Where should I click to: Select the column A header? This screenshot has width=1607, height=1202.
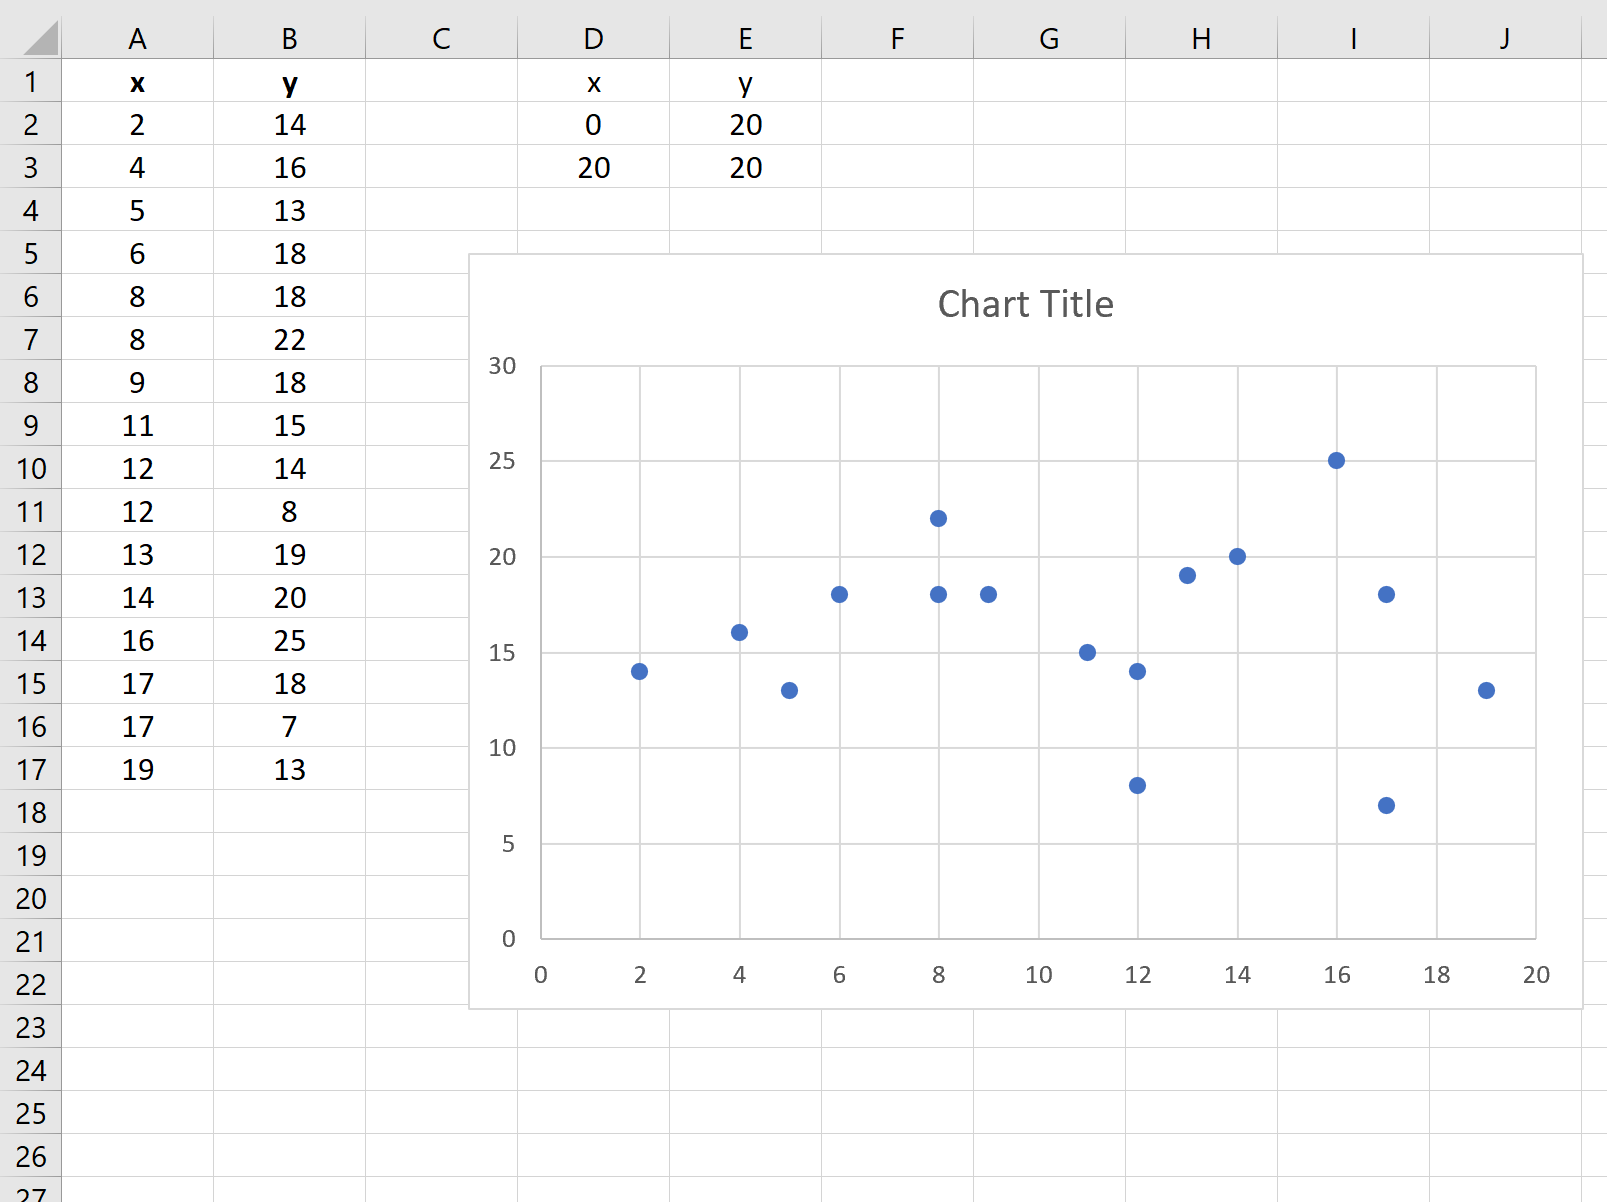coord(138,39)
